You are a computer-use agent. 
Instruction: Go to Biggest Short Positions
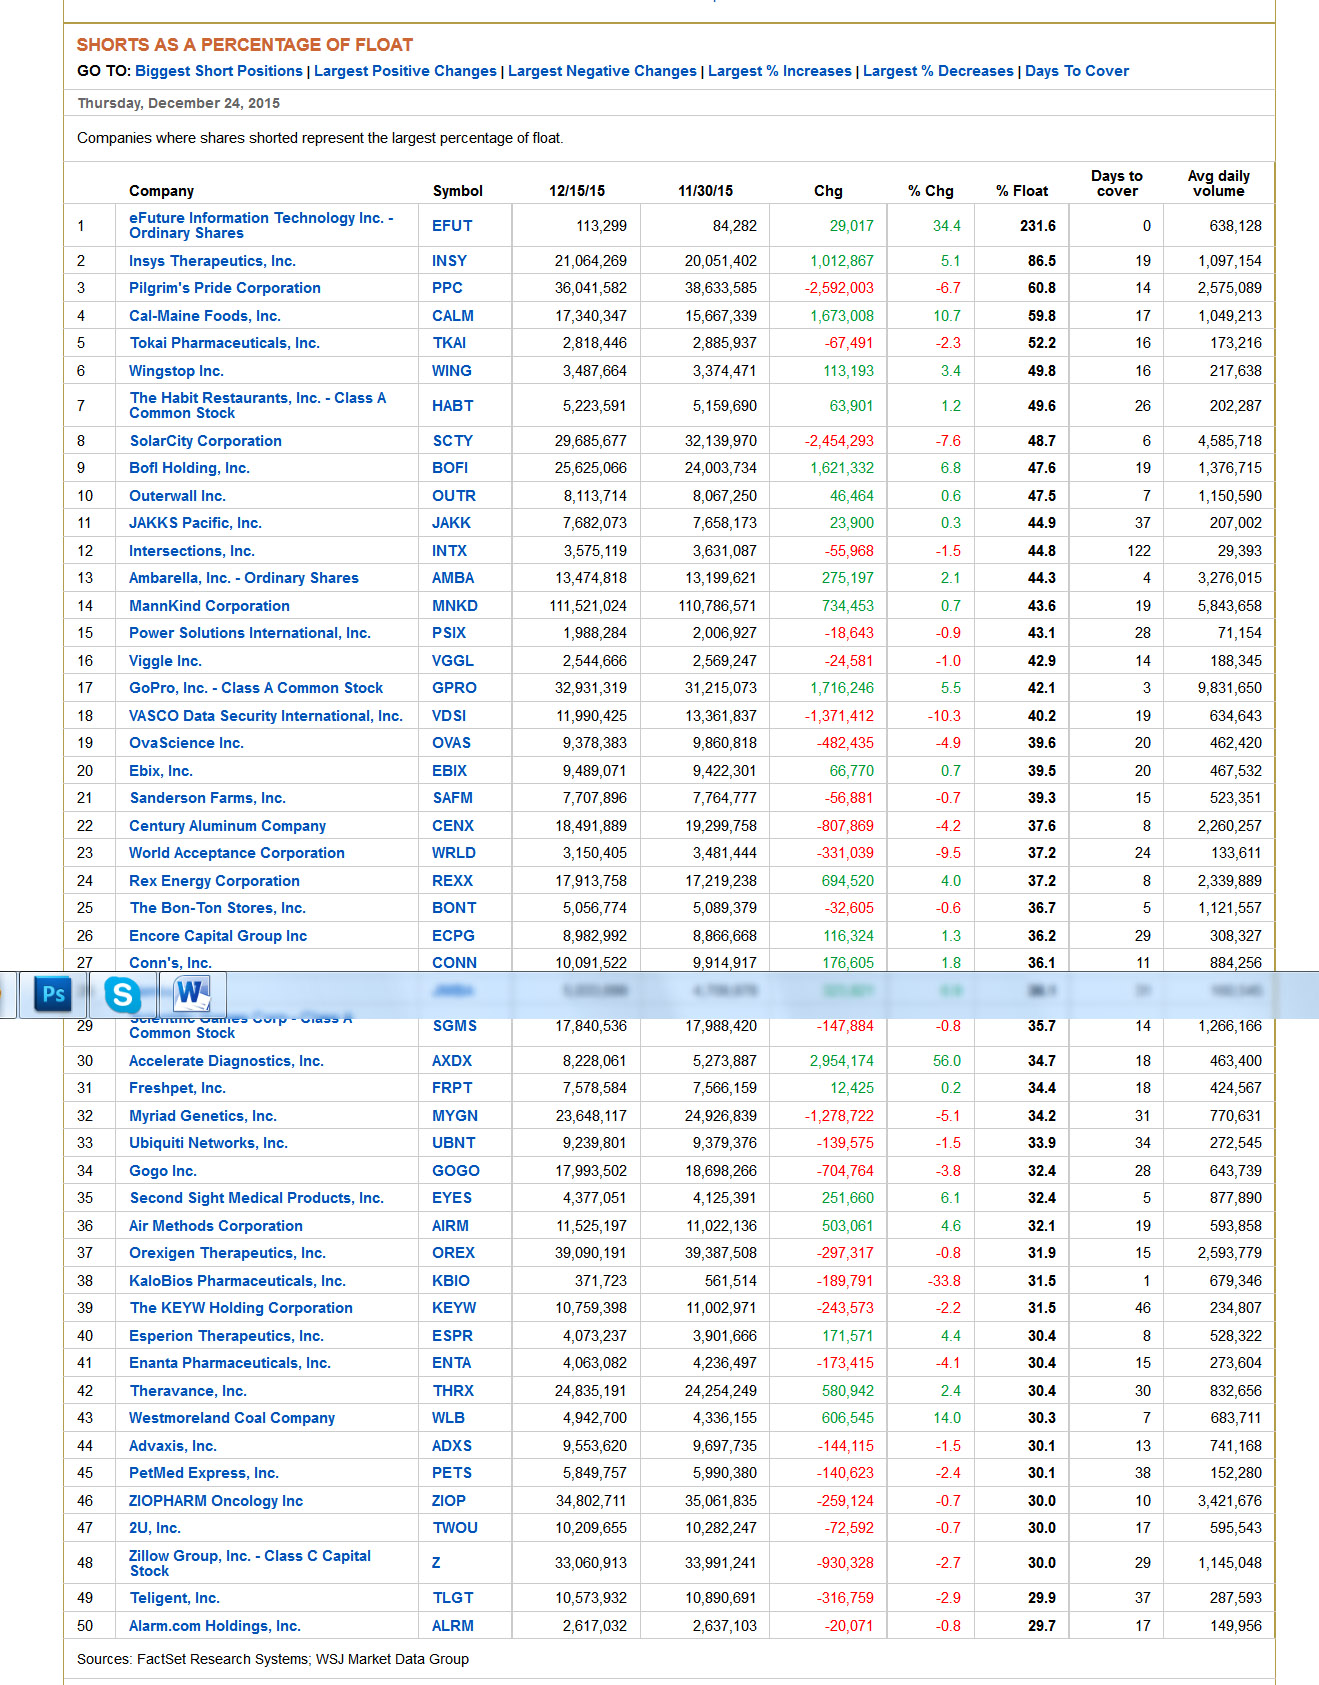coord(219,71)
